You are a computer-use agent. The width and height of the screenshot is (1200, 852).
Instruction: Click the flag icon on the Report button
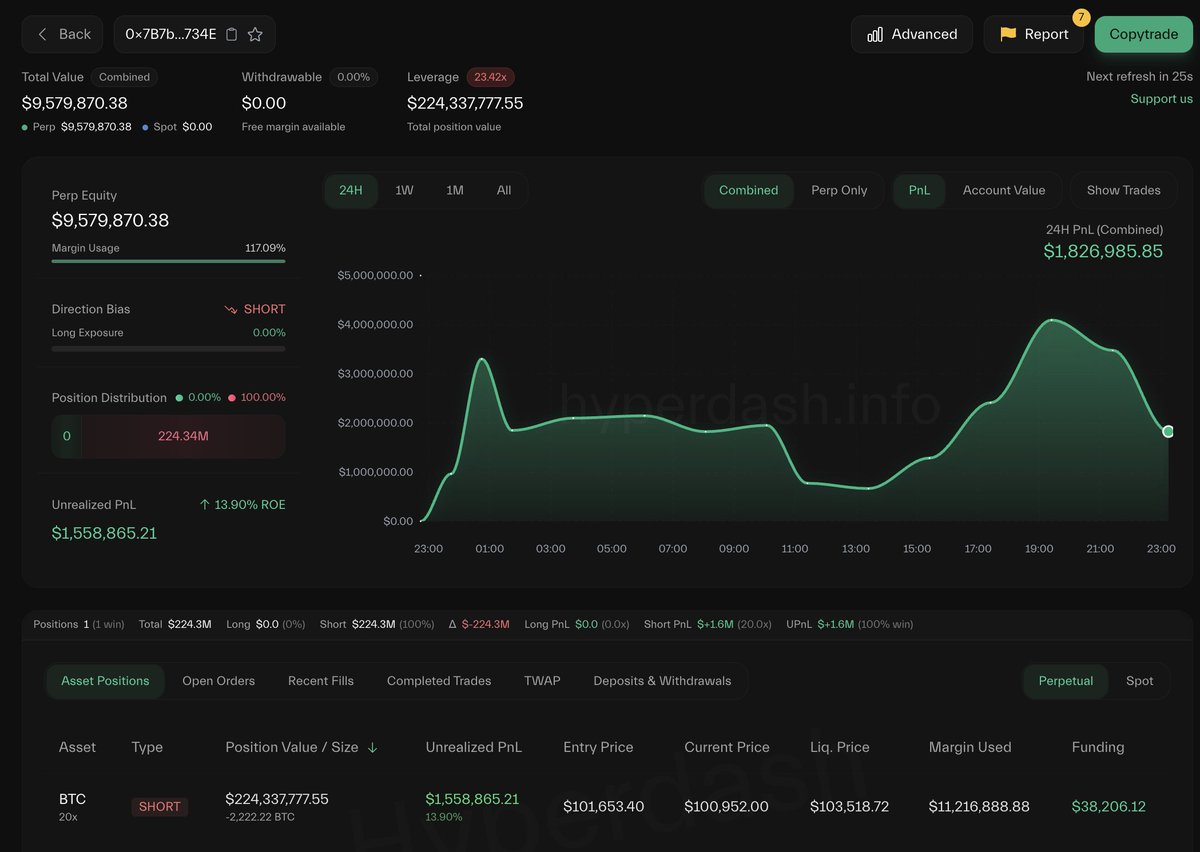1009,33
